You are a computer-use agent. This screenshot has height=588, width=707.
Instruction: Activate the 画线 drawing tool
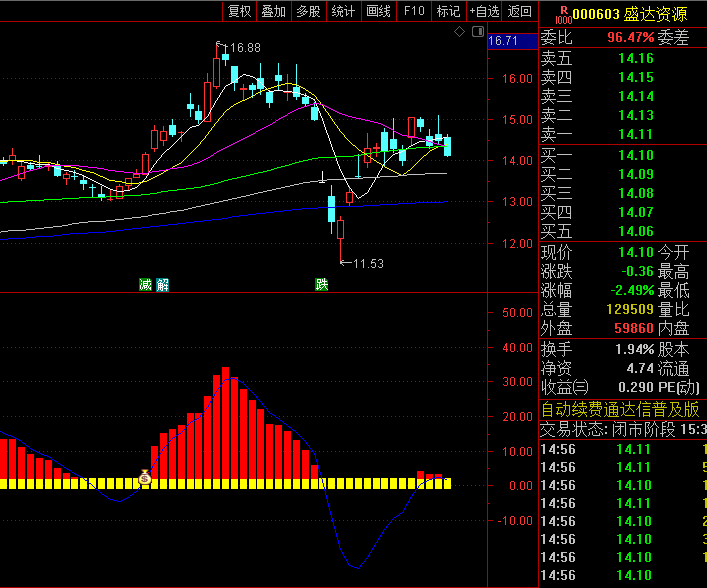click(x=379, y=11)
